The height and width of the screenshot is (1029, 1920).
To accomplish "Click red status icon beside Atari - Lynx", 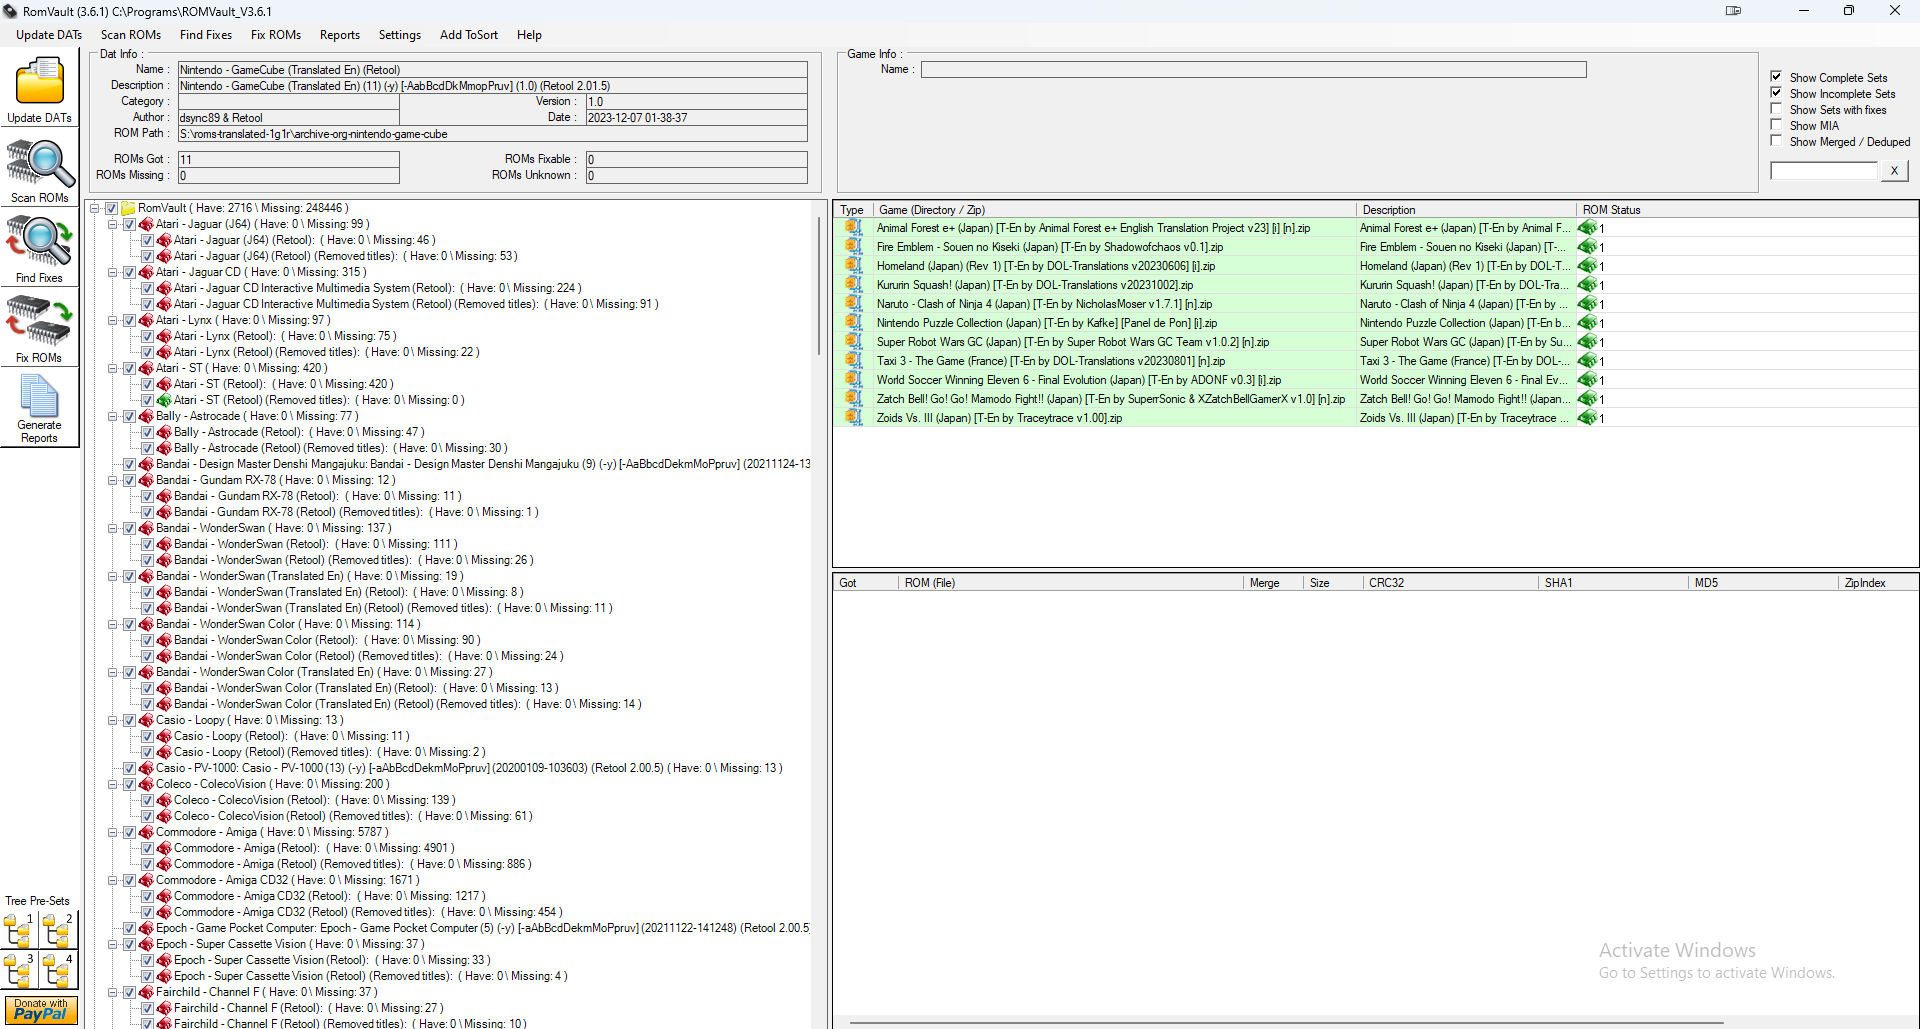I will (146, 320).
